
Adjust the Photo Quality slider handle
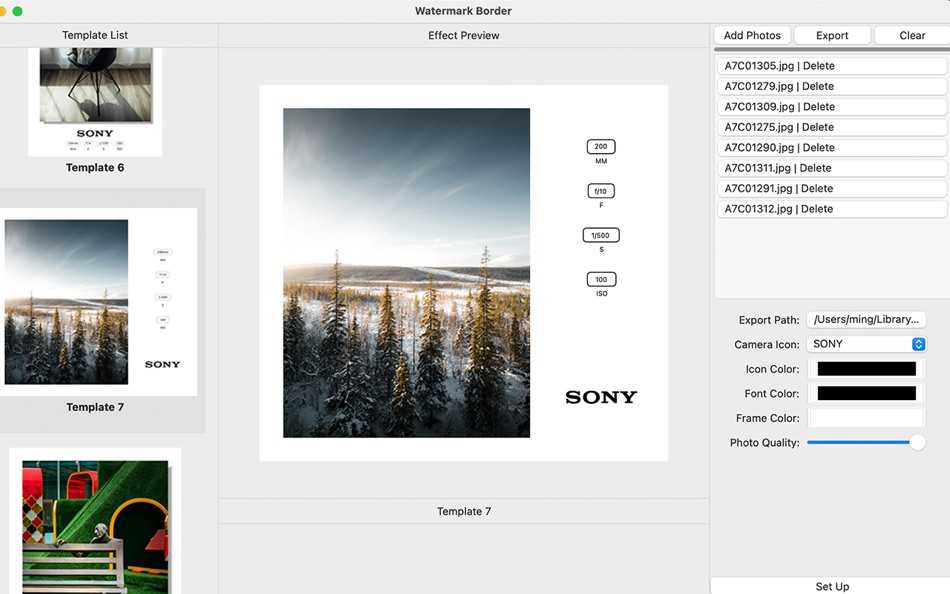pos(917,442)
